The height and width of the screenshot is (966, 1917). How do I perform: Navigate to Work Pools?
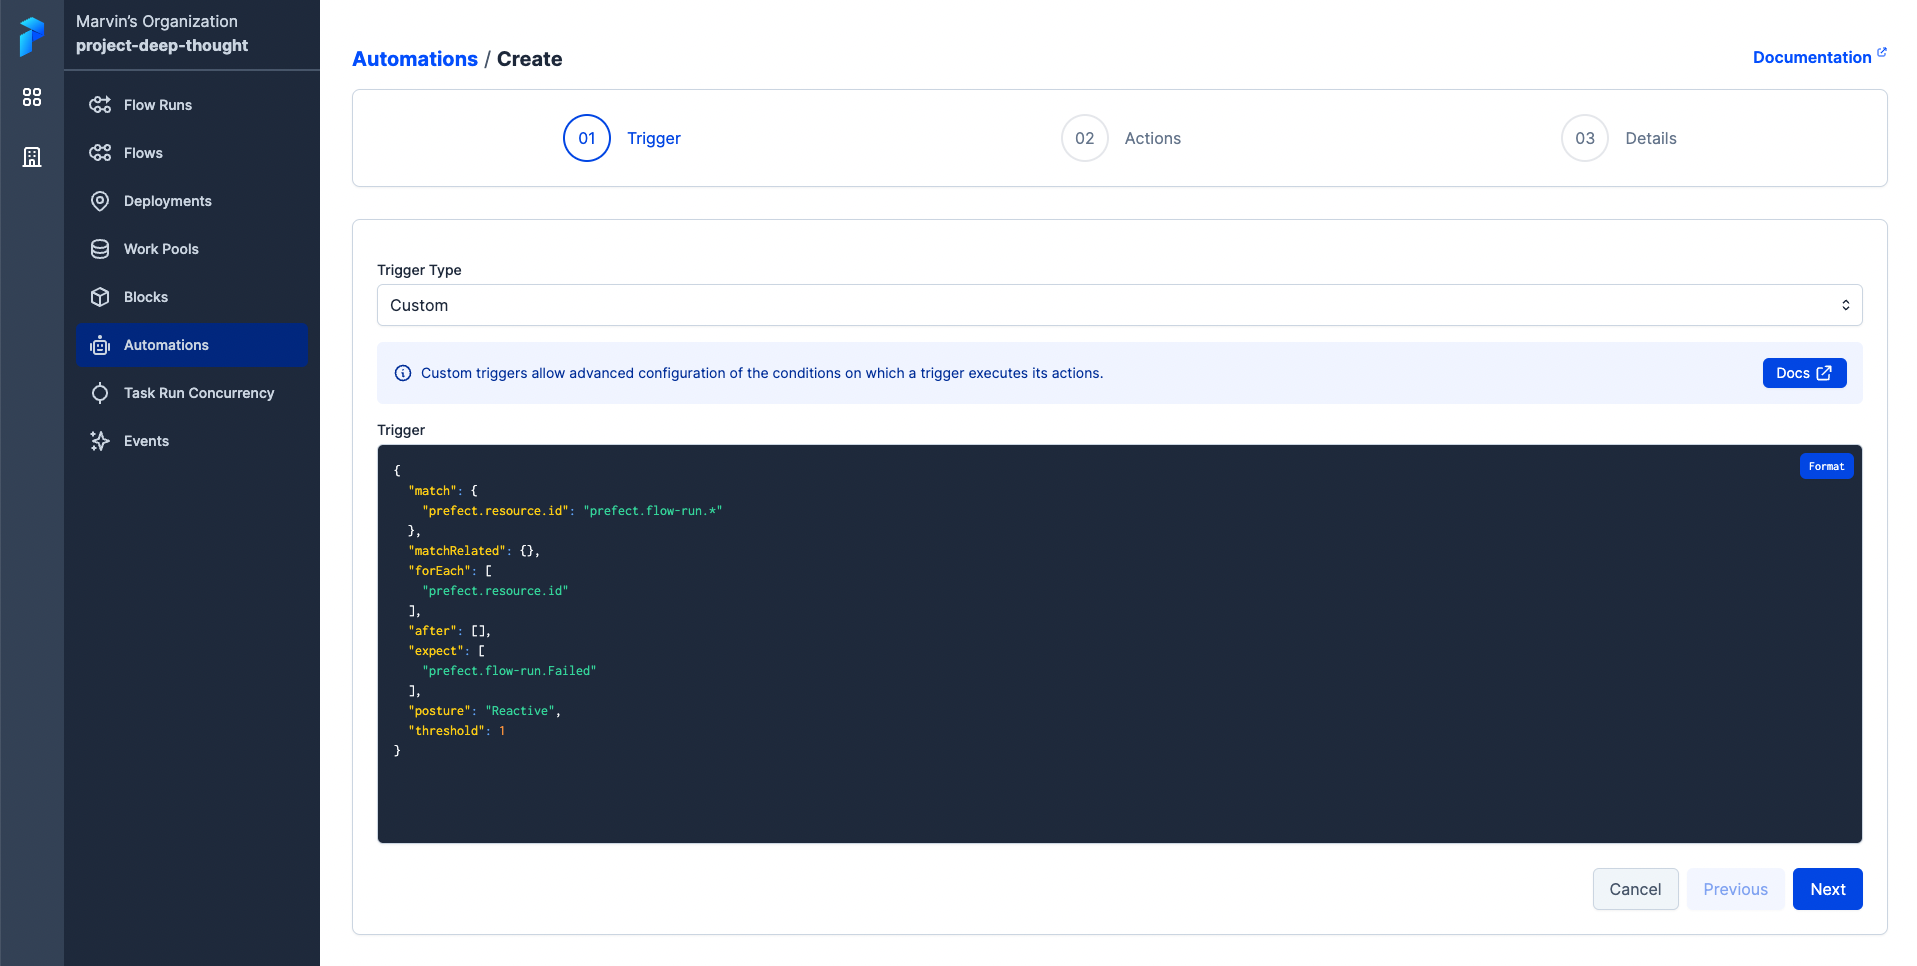[191, 249]
